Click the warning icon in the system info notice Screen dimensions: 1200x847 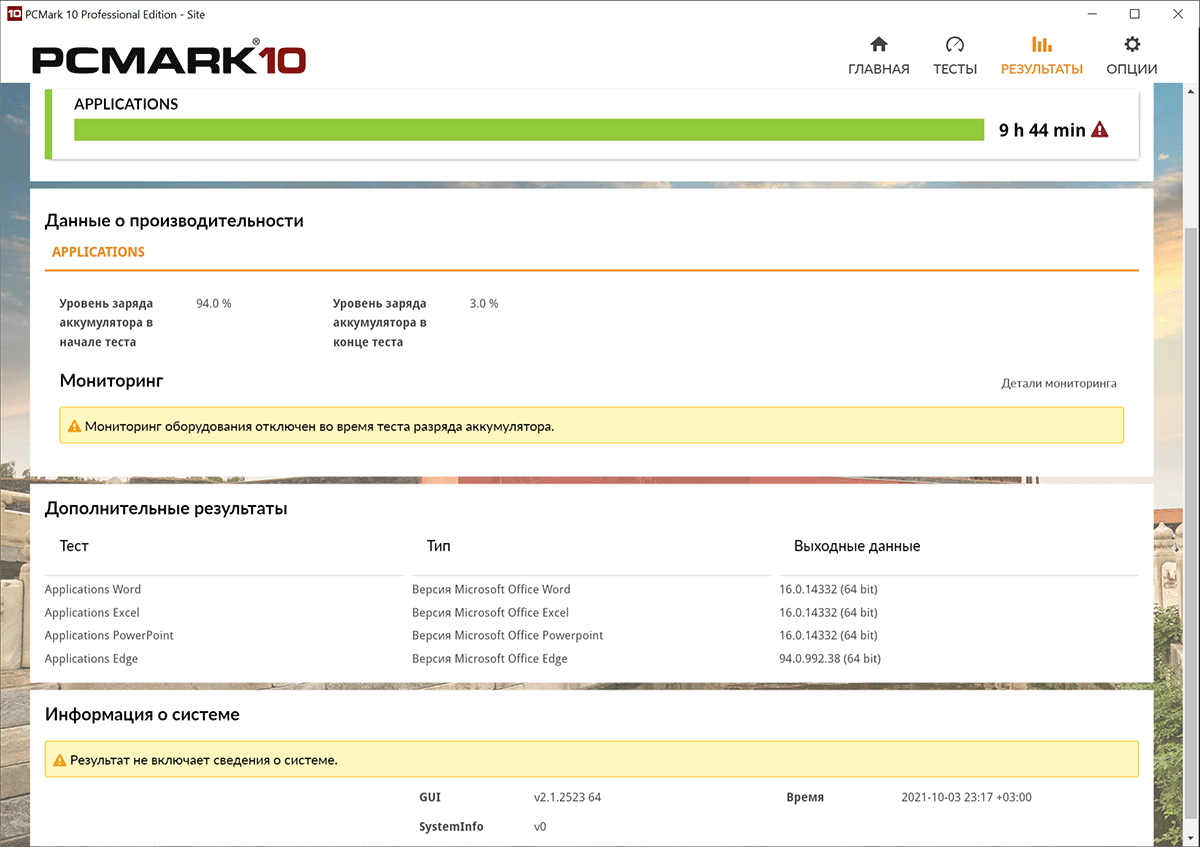tap(59, 760)
